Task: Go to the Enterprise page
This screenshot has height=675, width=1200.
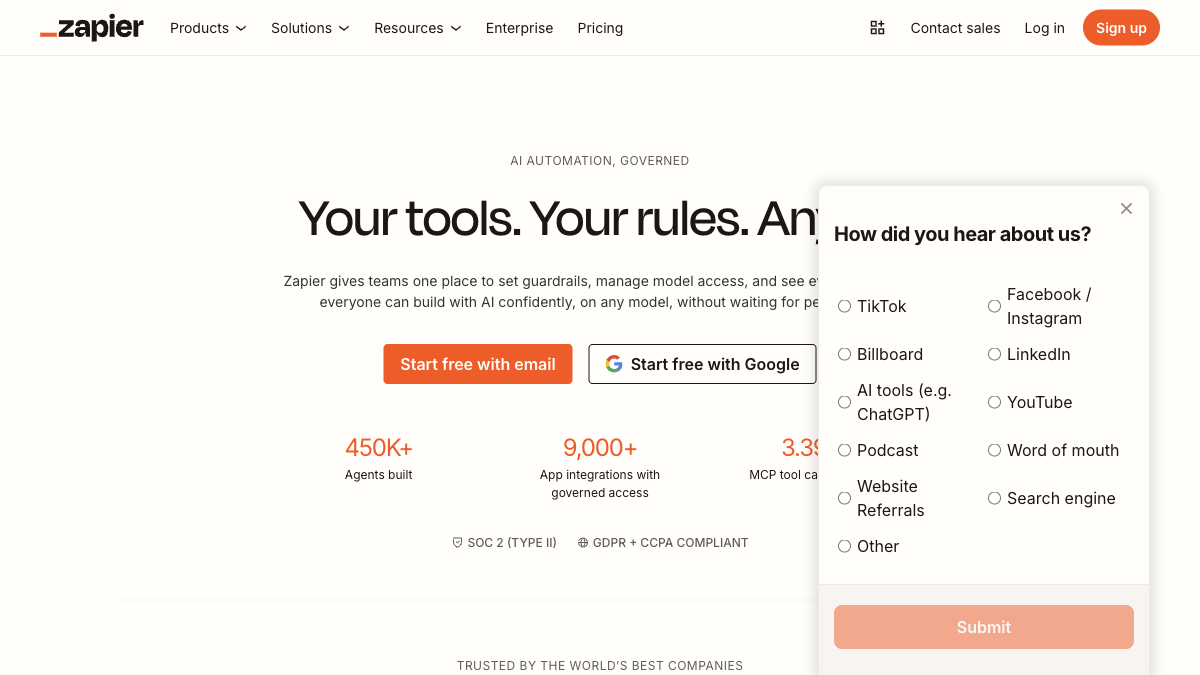Action: click(519, 28)
